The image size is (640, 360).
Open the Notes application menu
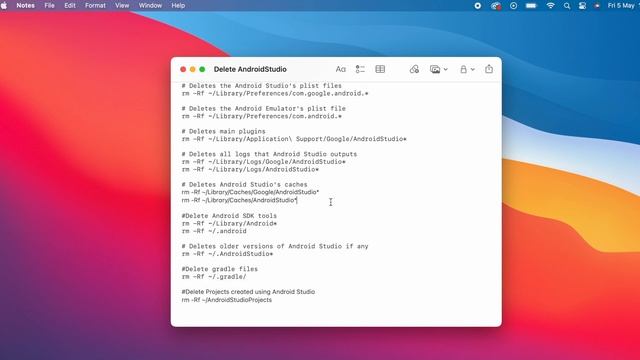click(25, 6)
